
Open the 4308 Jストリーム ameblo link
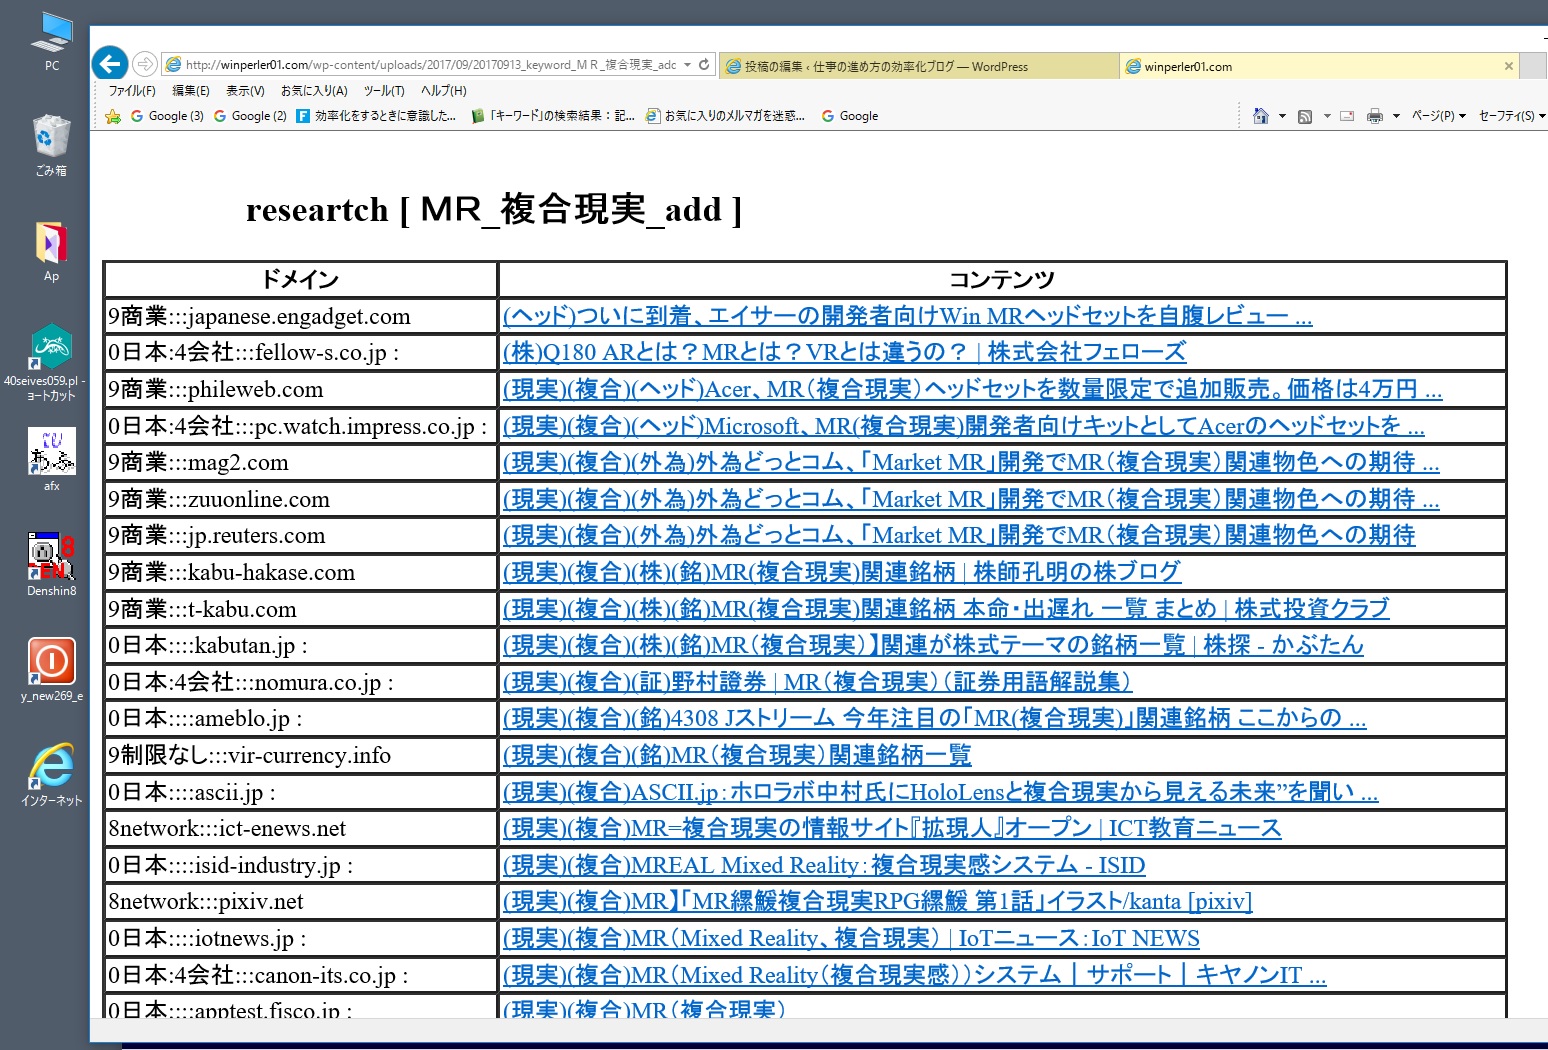[x=934, y=718]
